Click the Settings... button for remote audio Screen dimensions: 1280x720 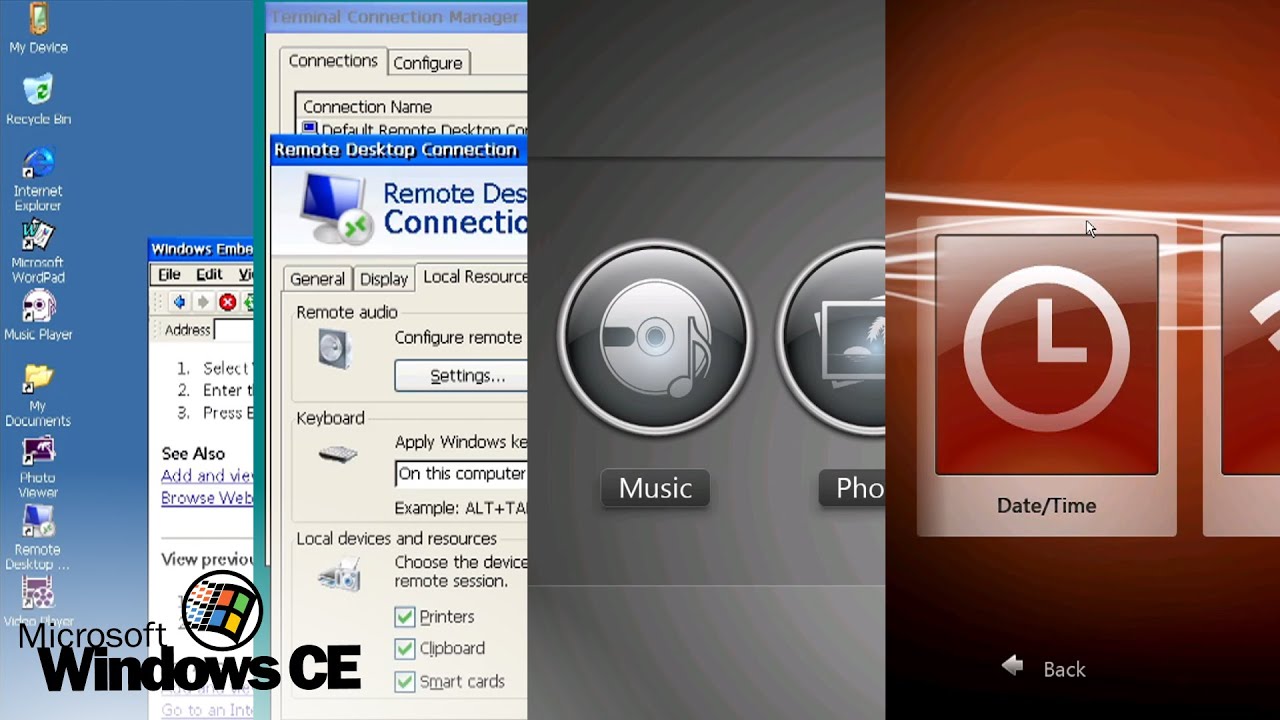tap(462, 376)
